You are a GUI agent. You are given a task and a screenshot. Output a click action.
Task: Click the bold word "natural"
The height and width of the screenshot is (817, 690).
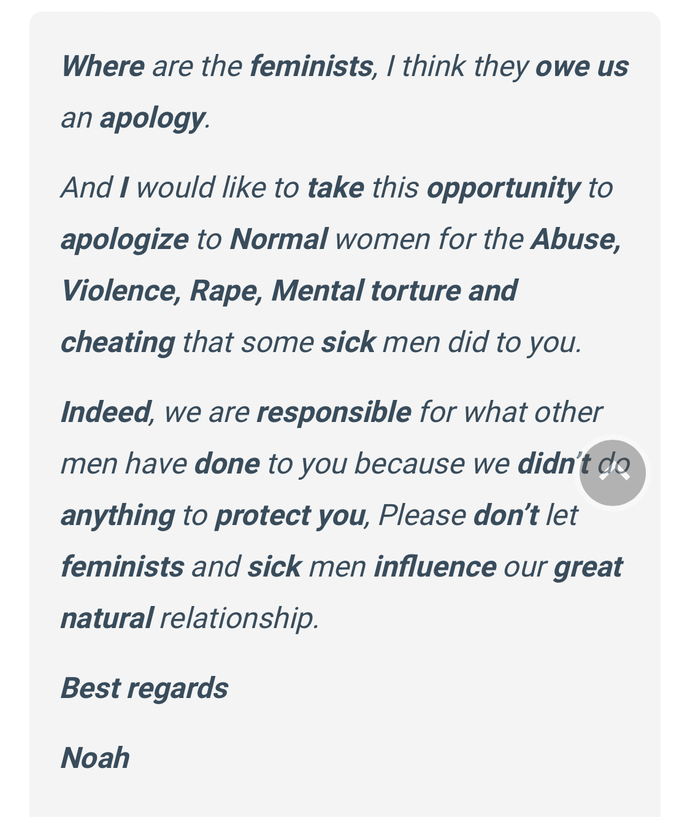coord(107,618)
